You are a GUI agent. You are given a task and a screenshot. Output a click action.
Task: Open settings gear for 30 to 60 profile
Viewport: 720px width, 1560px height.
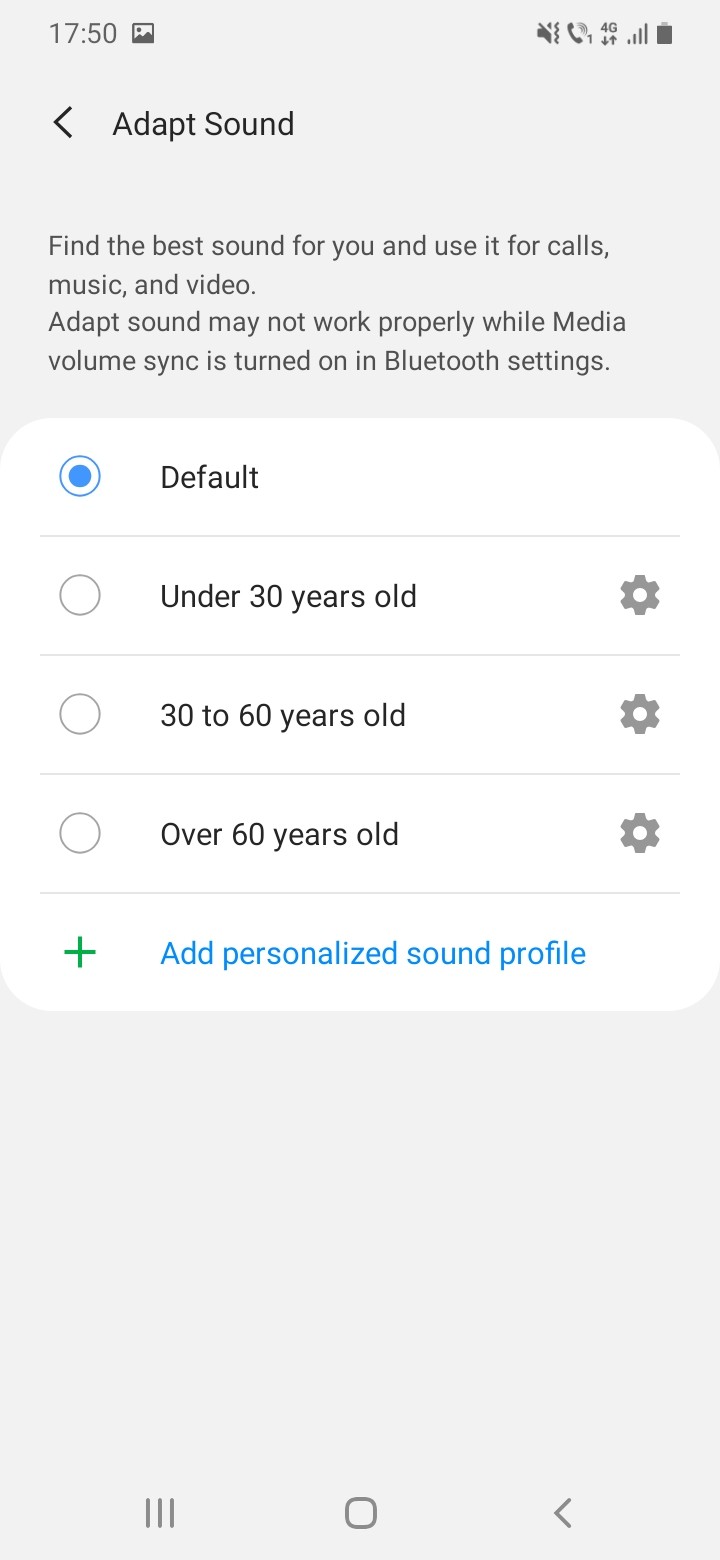(x=640, y=715)
